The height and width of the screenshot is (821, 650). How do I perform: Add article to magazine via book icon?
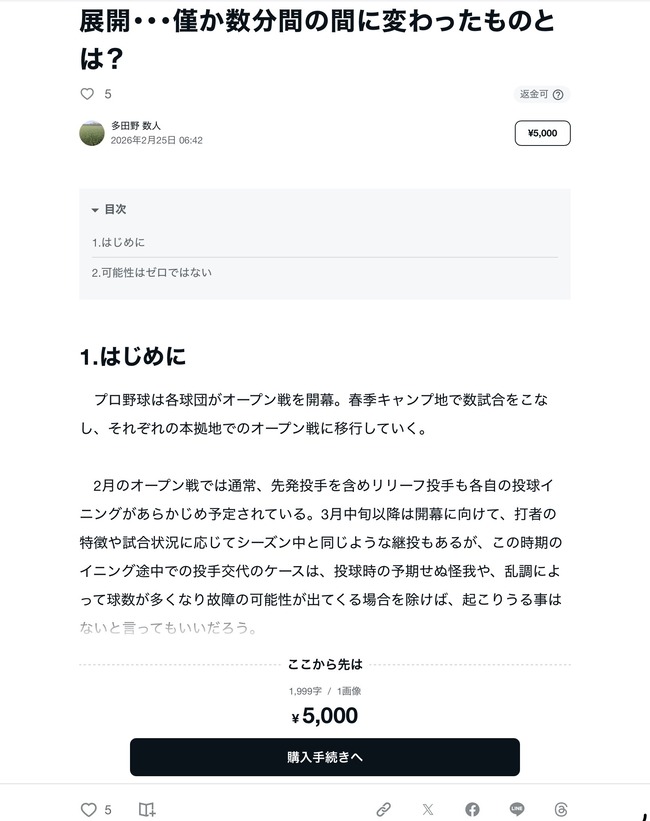click(147, 809)
